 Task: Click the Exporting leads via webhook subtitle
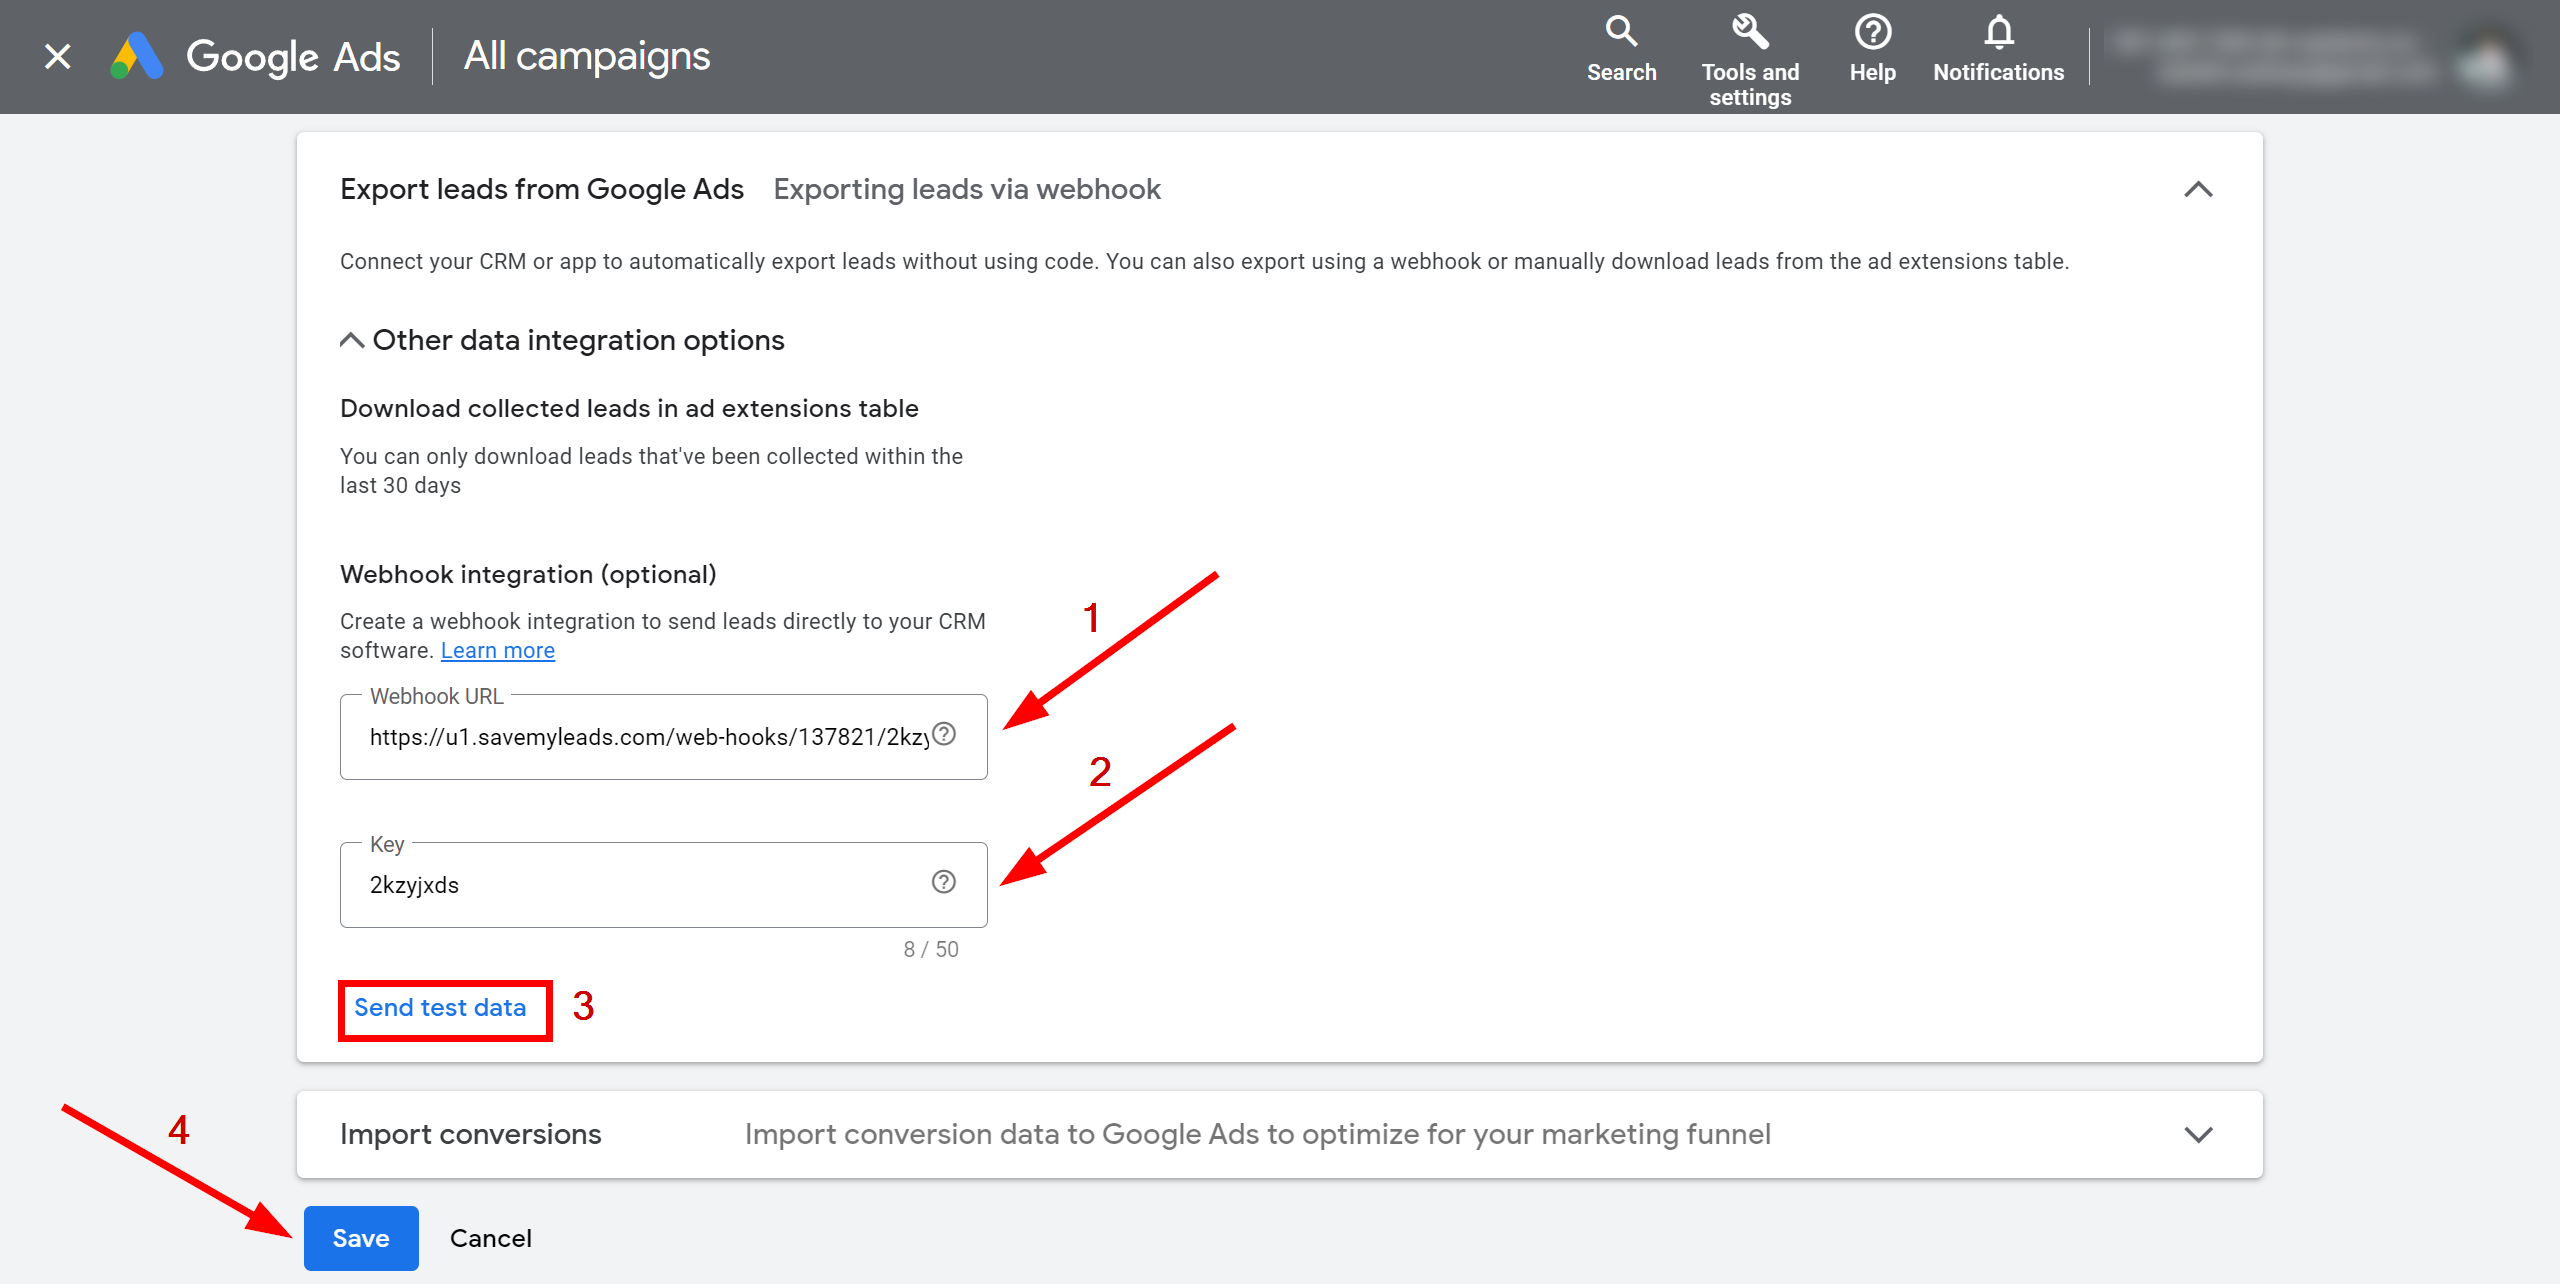click(967, 189)
